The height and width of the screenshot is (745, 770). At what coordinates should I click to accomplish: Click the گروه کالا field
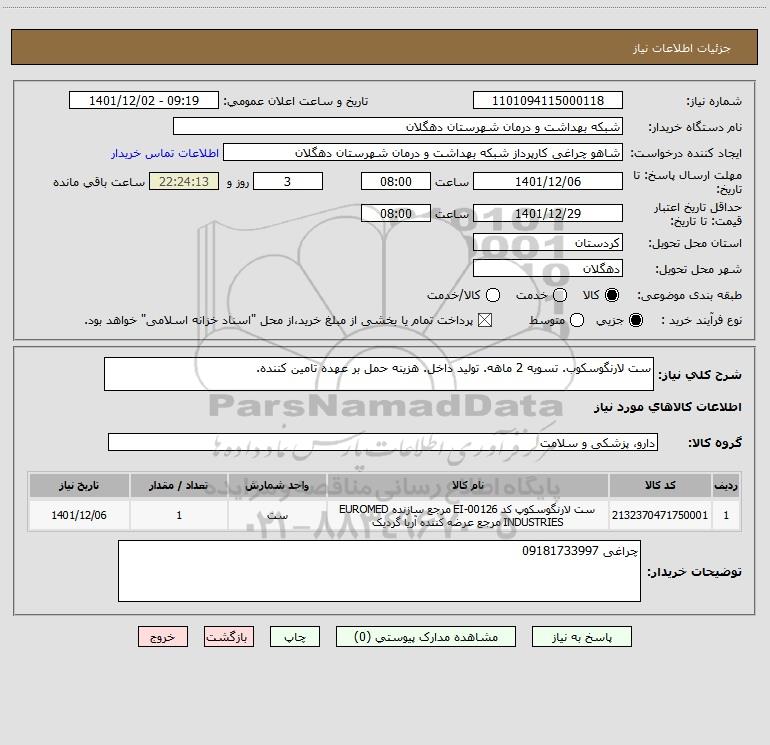click(x=383, y=442)
